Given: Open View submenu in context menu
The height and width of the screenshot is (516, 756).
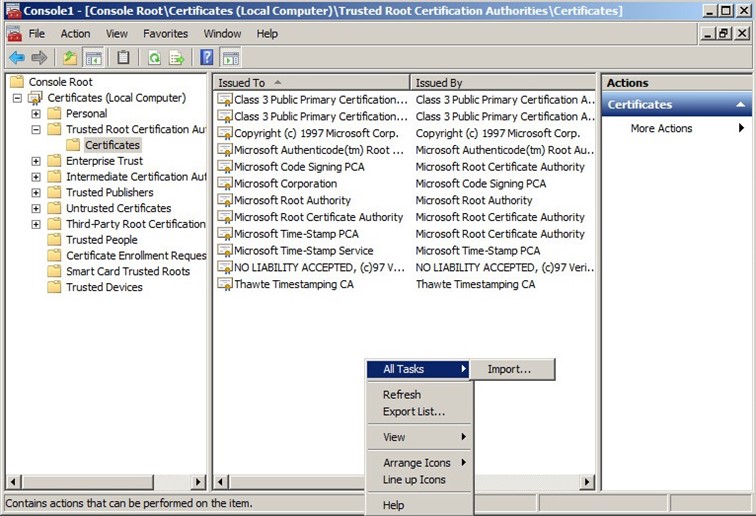Looking at the screenshot, I should 419,437.
